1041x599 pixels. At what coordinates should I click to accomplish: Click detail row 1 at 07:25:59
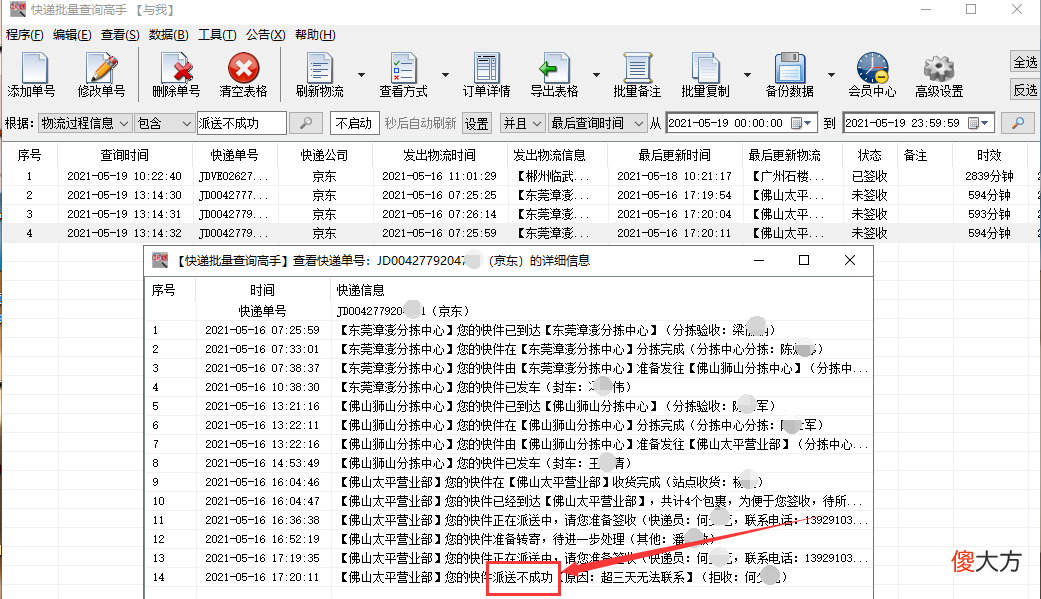508,330
